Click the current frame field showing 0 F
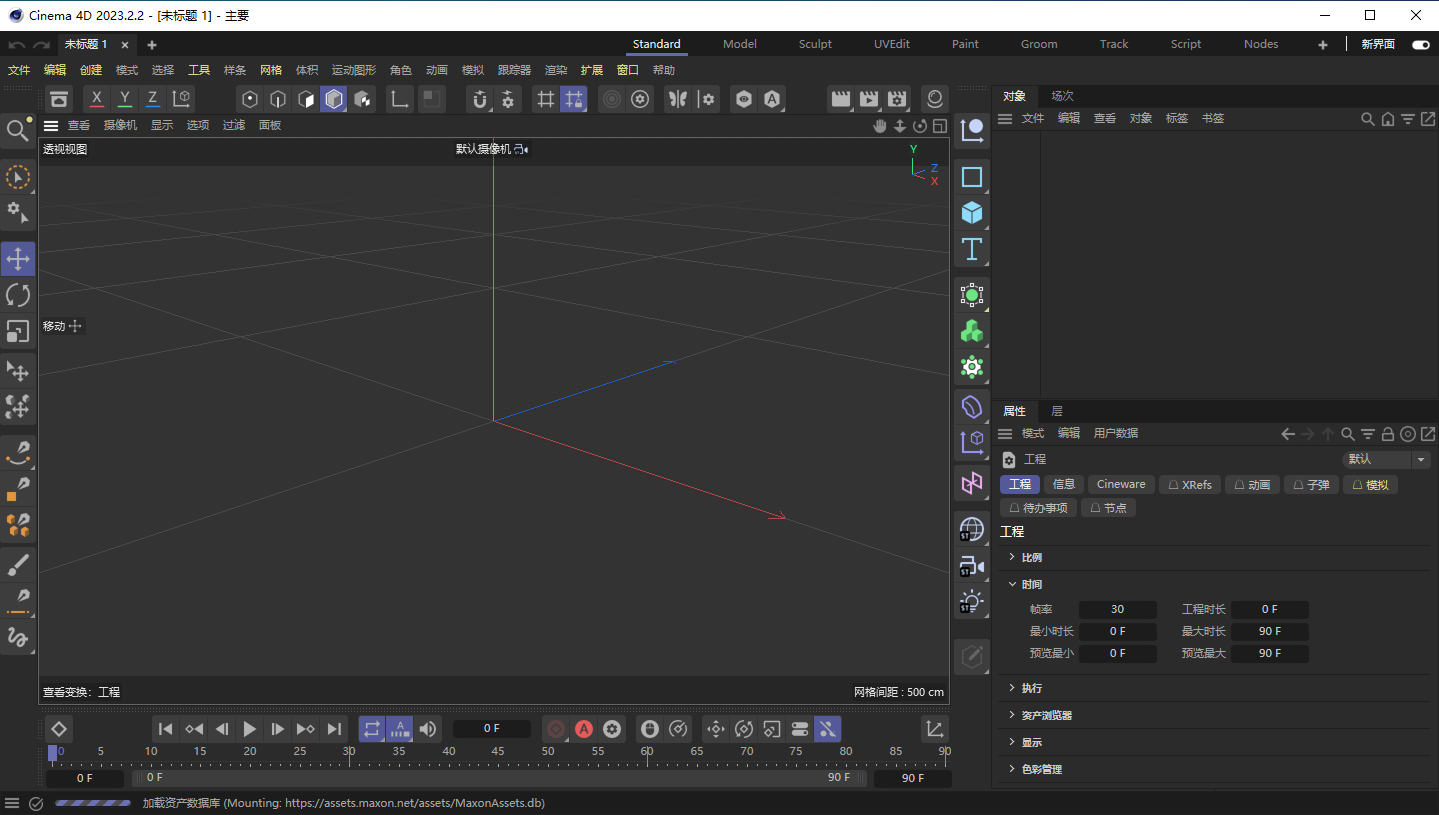 (x=491, y=728)
